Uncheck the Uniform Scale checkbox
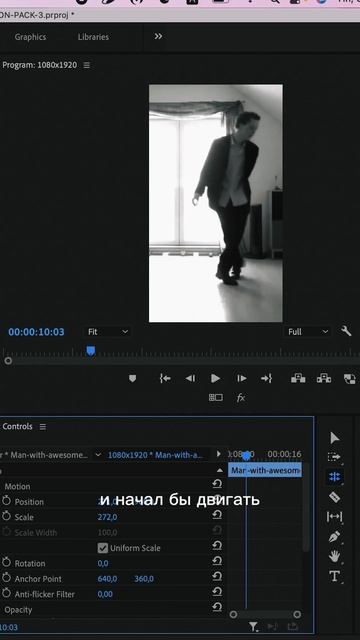360x640 pixels. click(103, 548)
